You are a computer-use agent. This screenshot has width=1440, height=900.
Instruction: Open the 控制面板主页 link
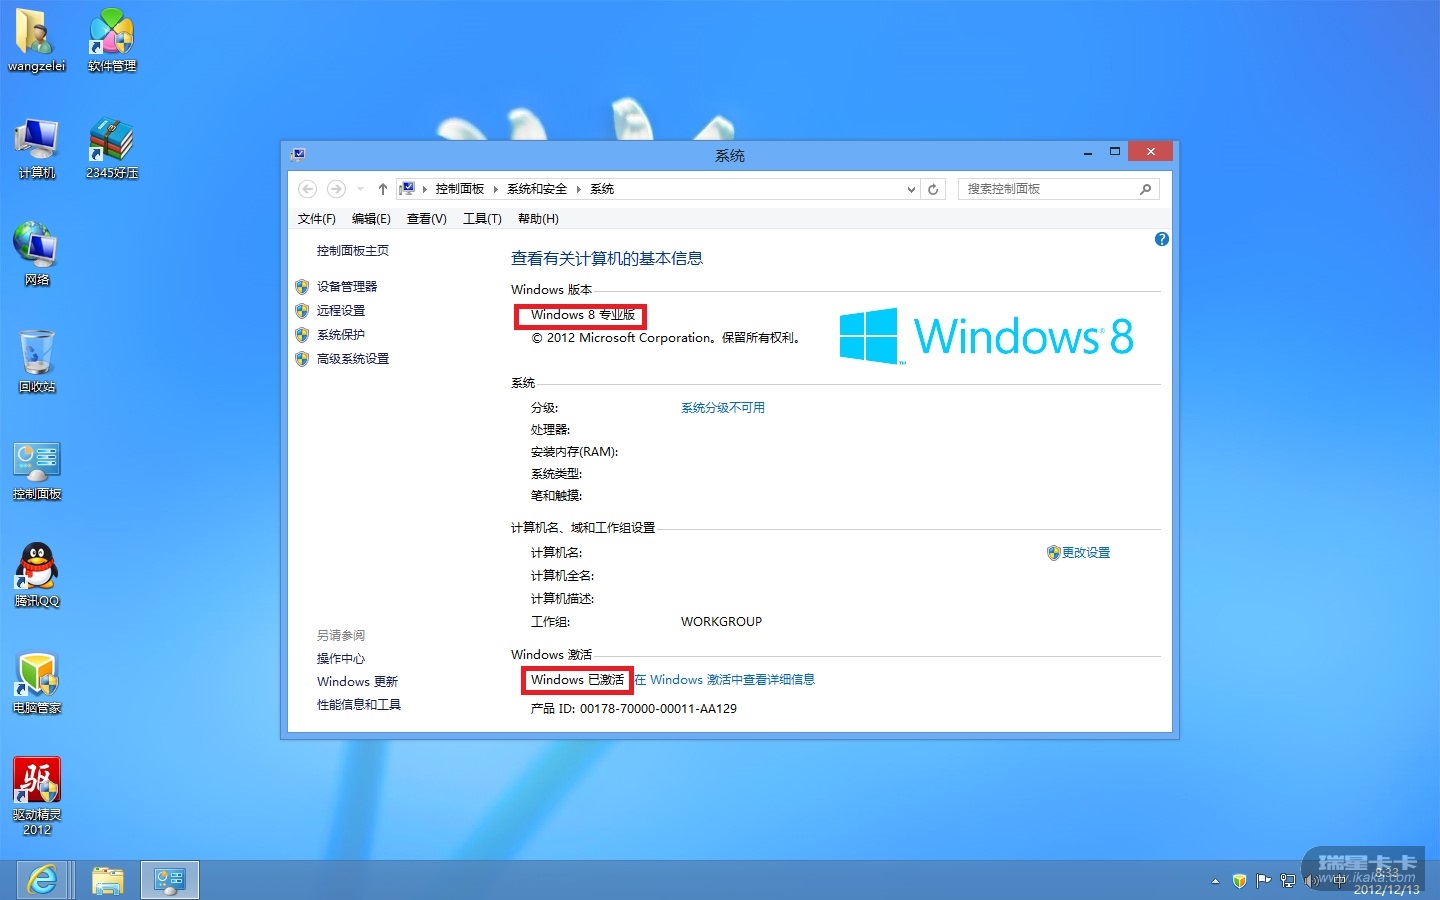click(x=353, y=251)
